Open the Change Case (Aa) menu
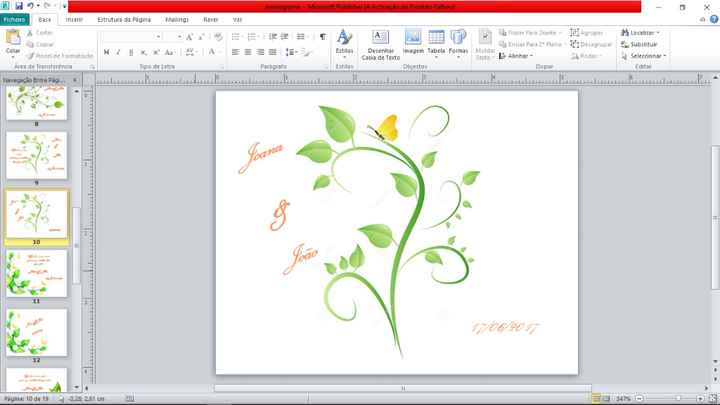720x405 pixels. point(169,52)
